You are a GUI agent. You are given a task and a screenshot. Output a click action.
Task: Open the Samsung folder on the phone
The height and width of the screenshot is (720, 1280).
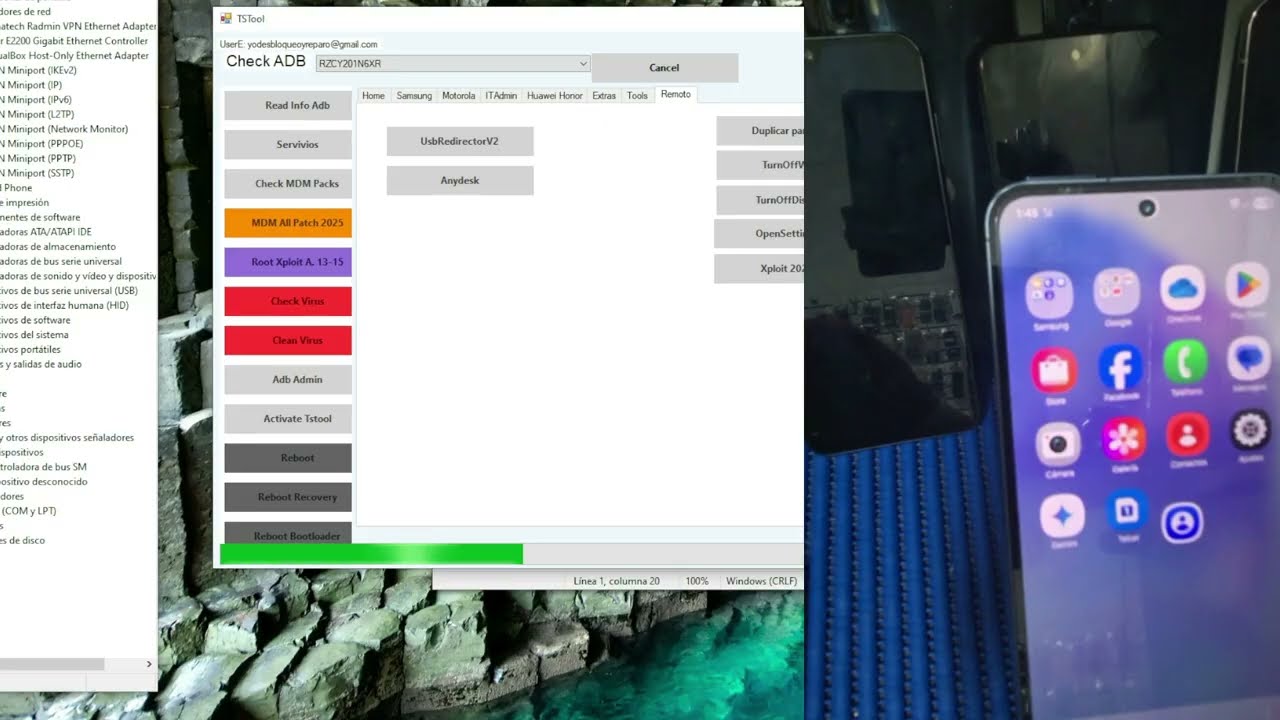coord(1050,295)
